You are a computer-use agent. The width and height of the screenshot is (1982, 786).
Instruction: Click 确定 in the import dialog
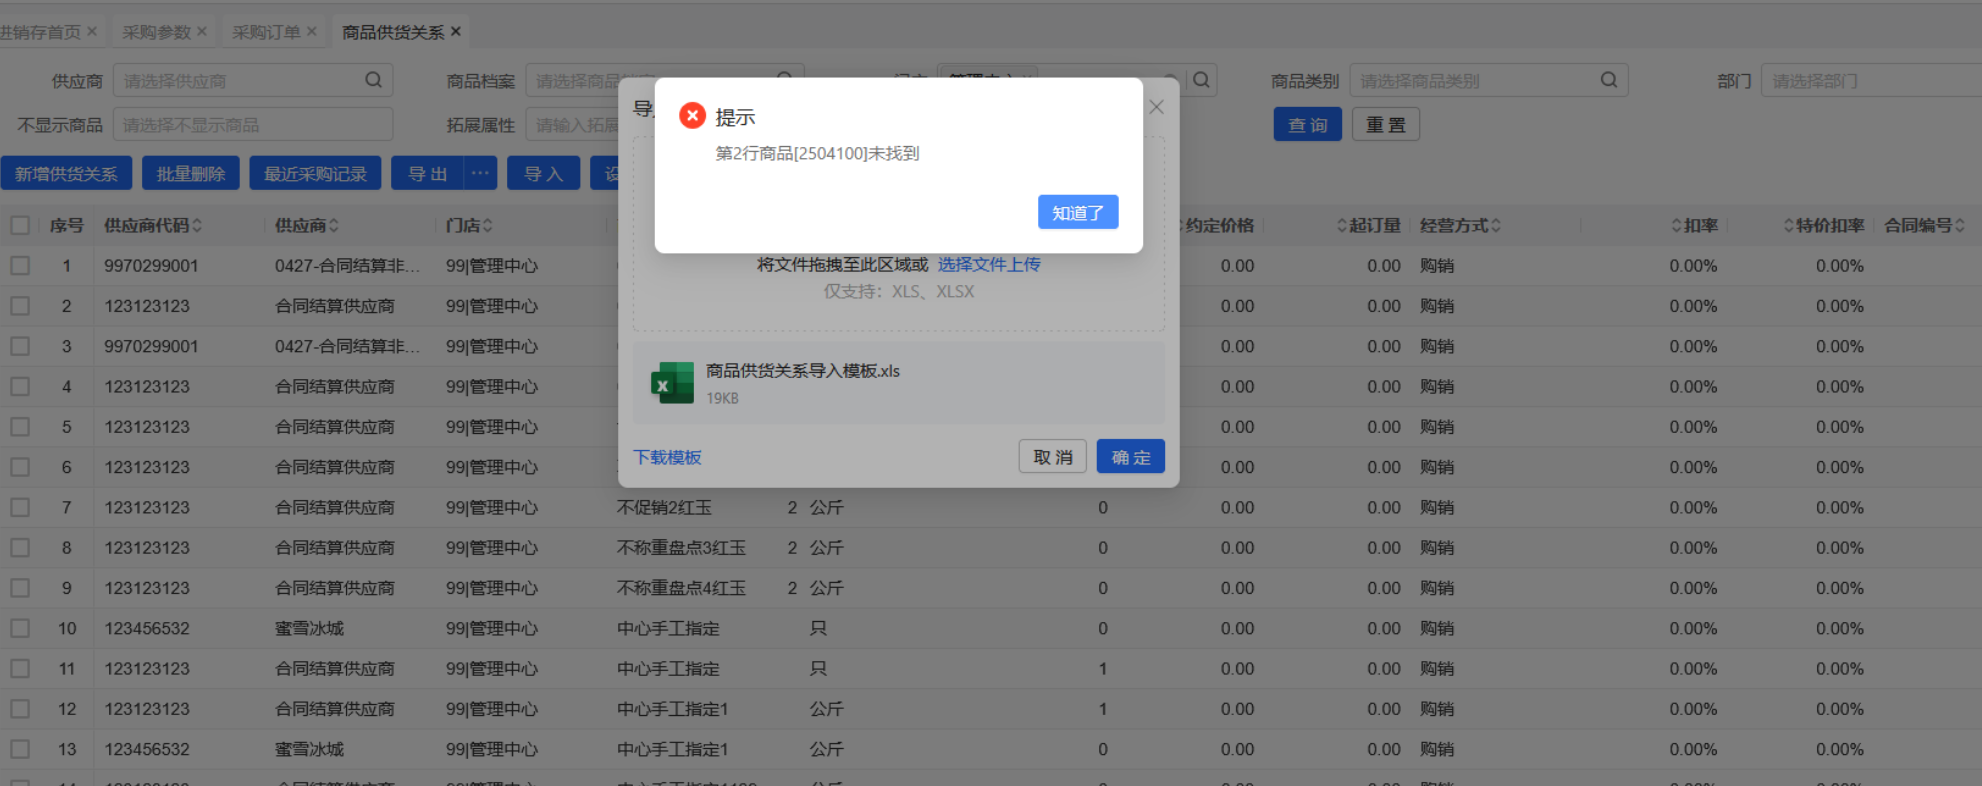click(1130, 457)
